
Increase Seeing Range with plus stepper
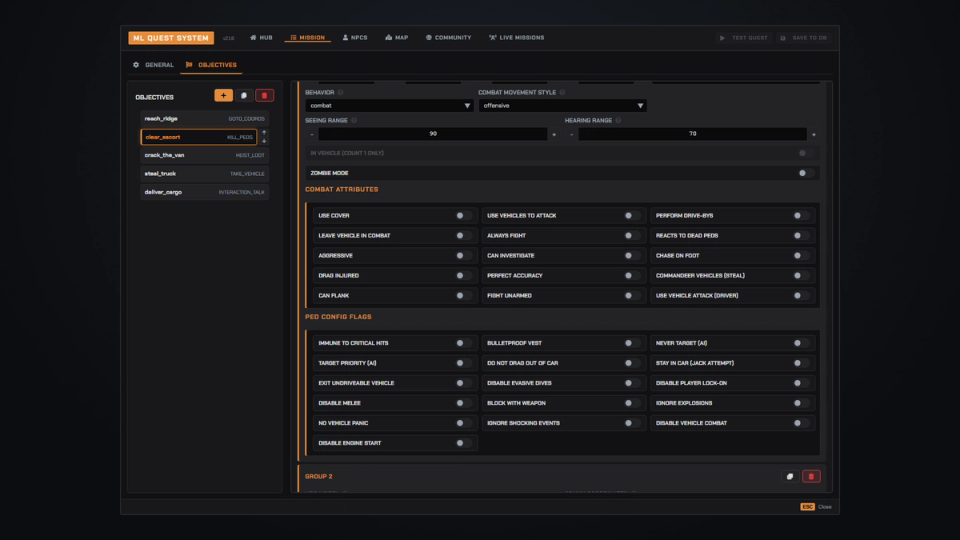tap(554, 134)
